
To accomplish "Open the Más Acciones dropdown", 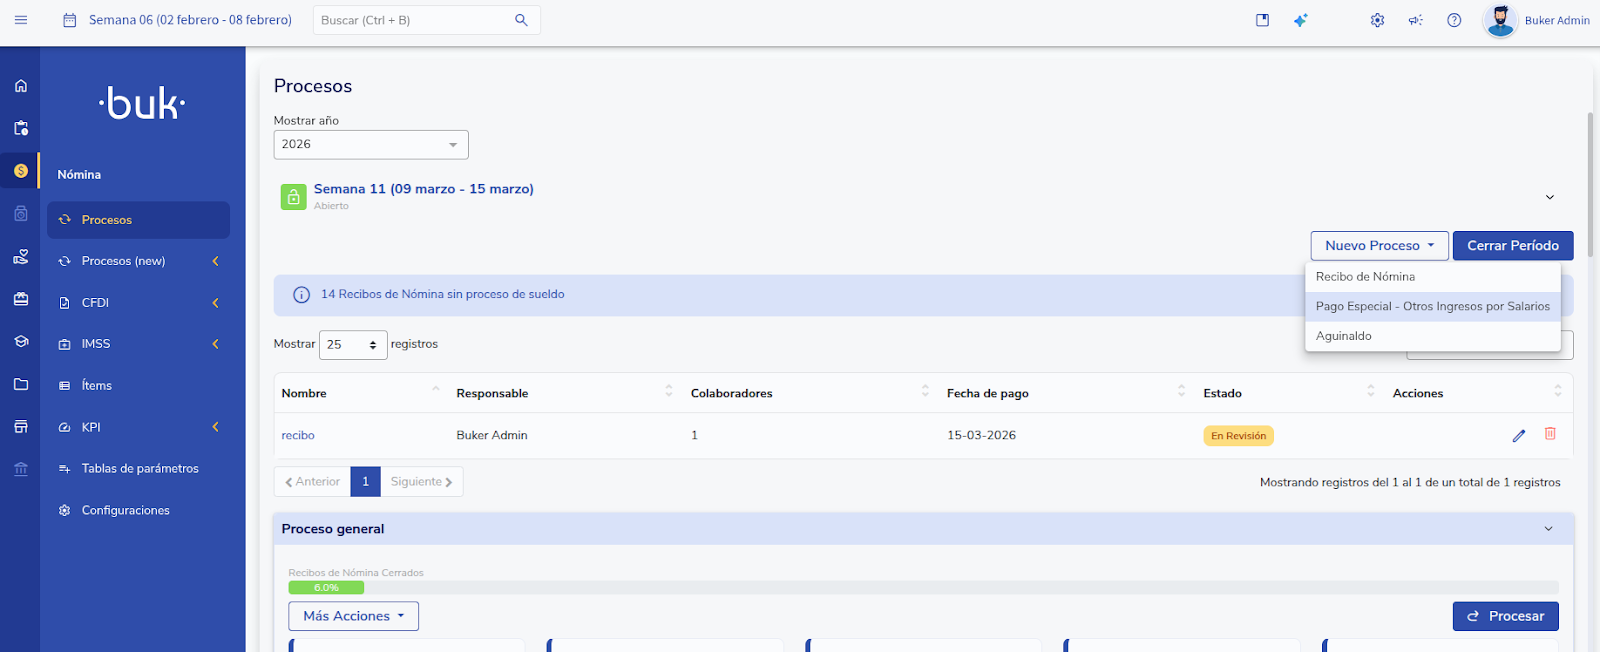I will 353,616.
